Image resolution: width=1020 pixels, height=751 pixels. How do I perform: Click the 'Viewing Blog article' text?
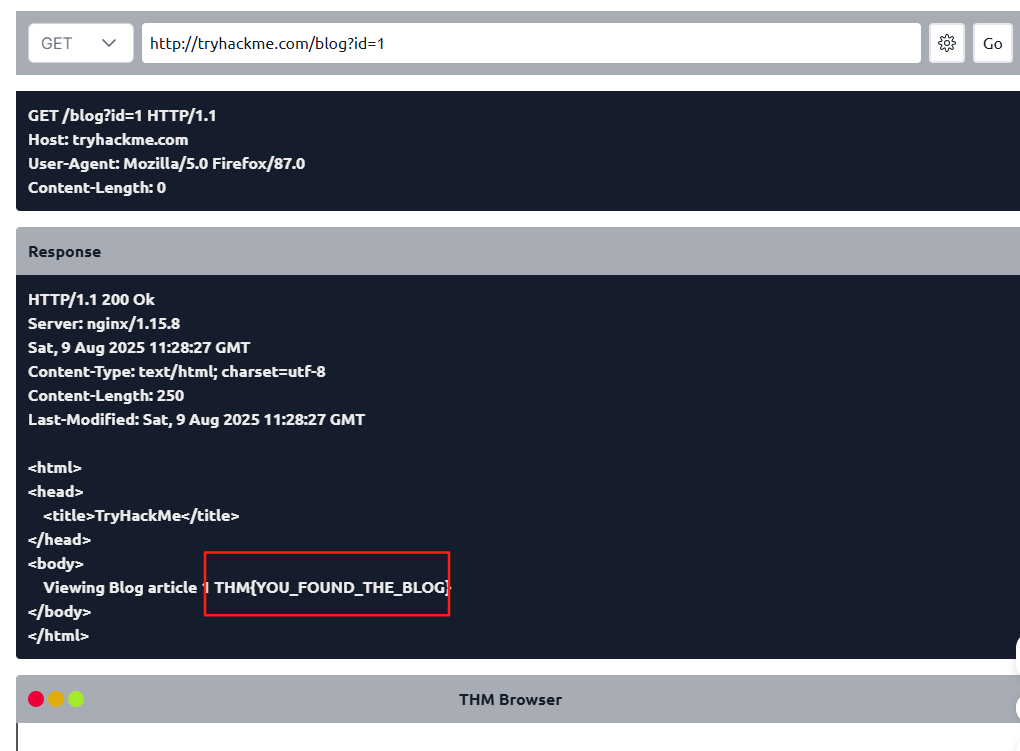120,588
